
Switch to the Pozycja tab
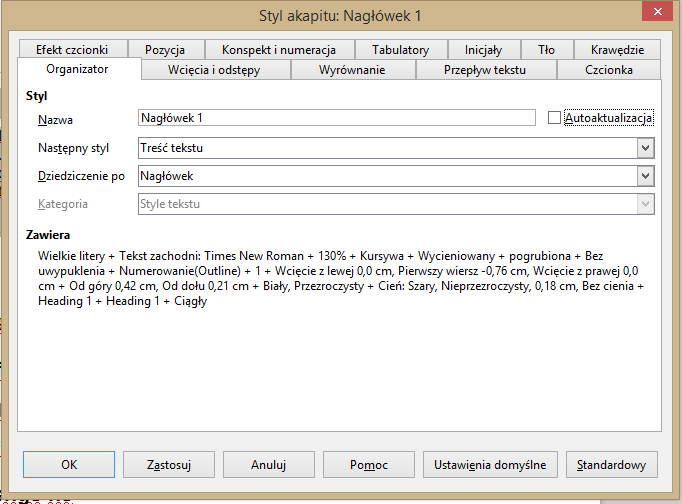coord(165,50)
